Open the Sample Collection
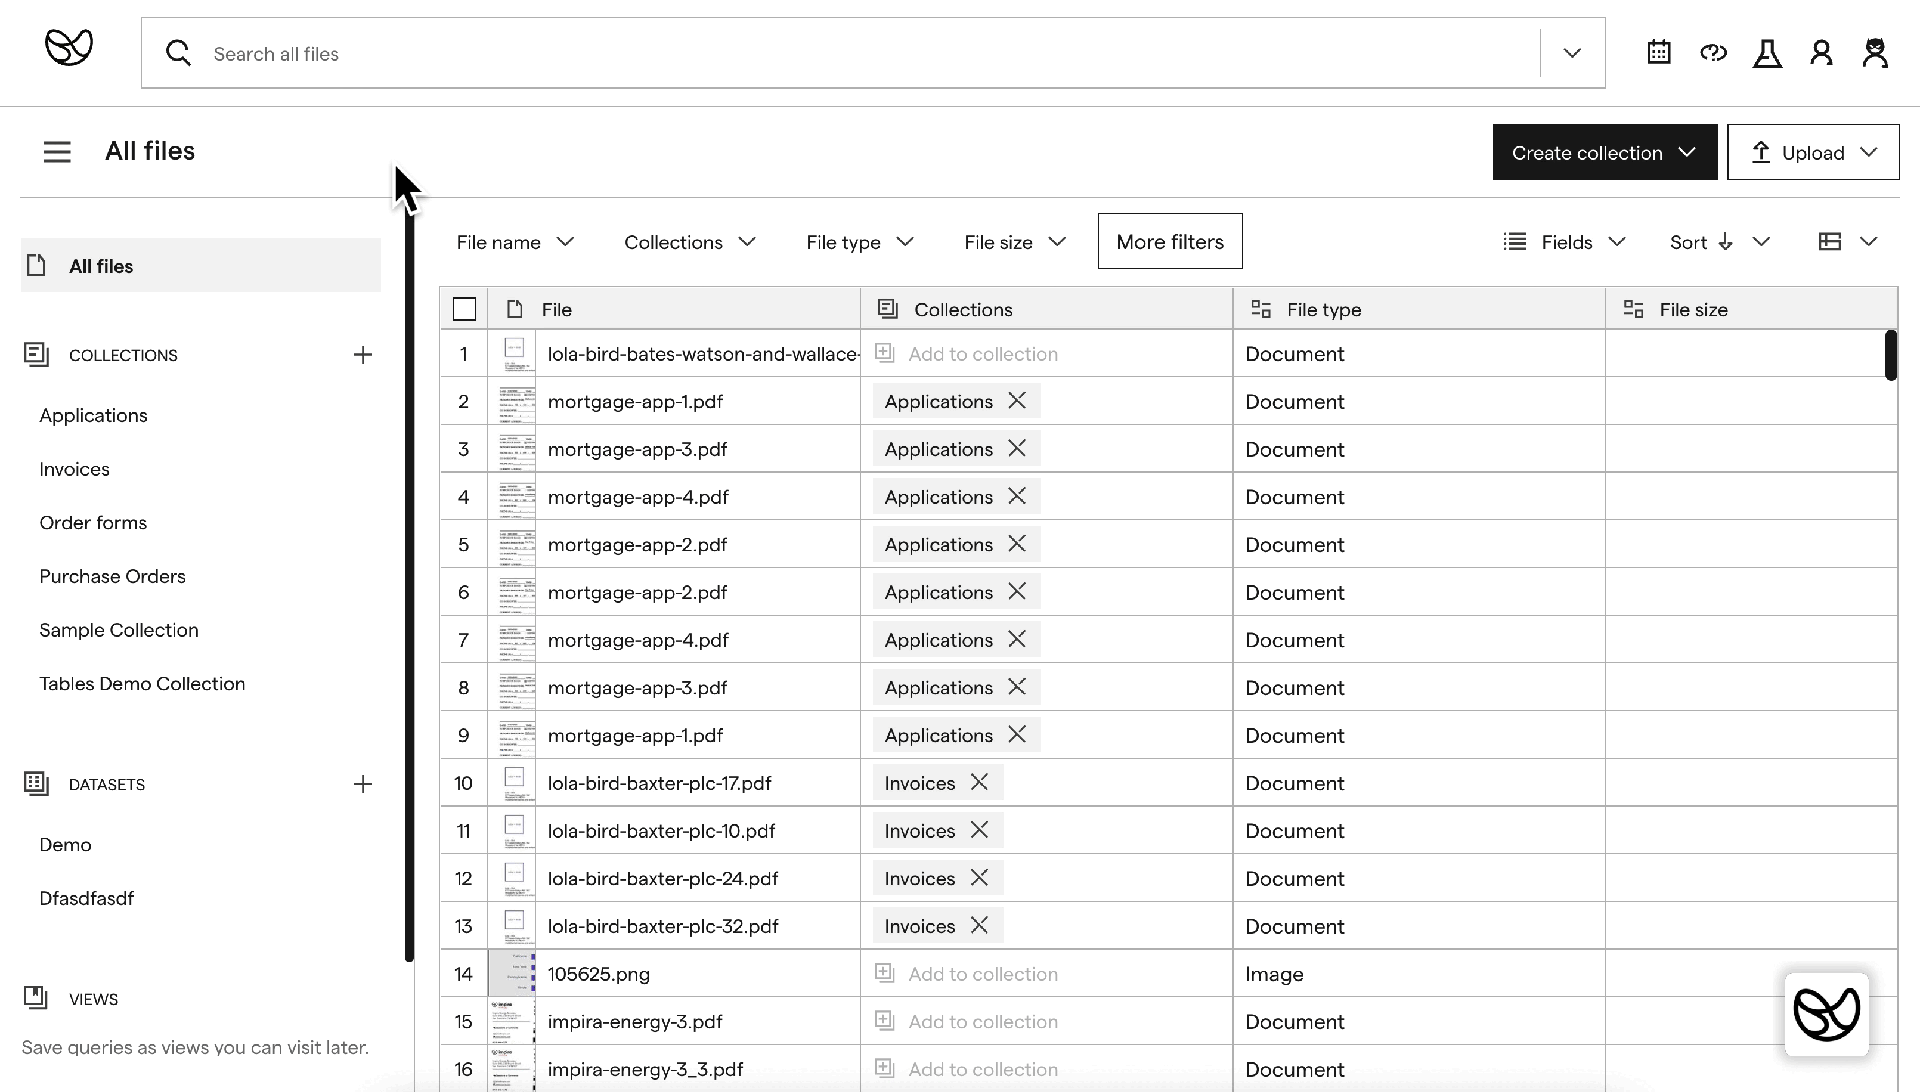Viewport: 1920px width, 1092px height. [x=119, y=630]
